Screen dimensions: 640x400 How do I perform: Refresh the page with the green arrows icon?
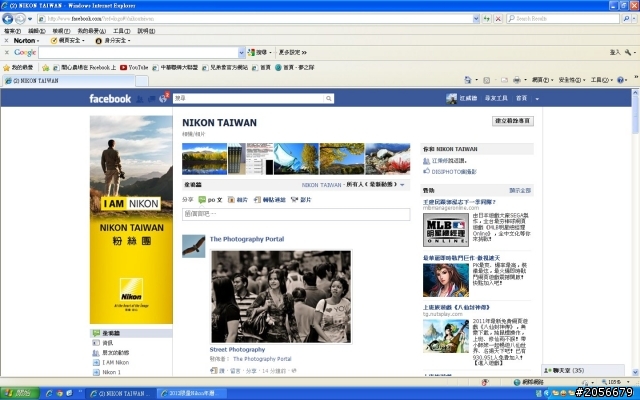click(x=486, y=18)
